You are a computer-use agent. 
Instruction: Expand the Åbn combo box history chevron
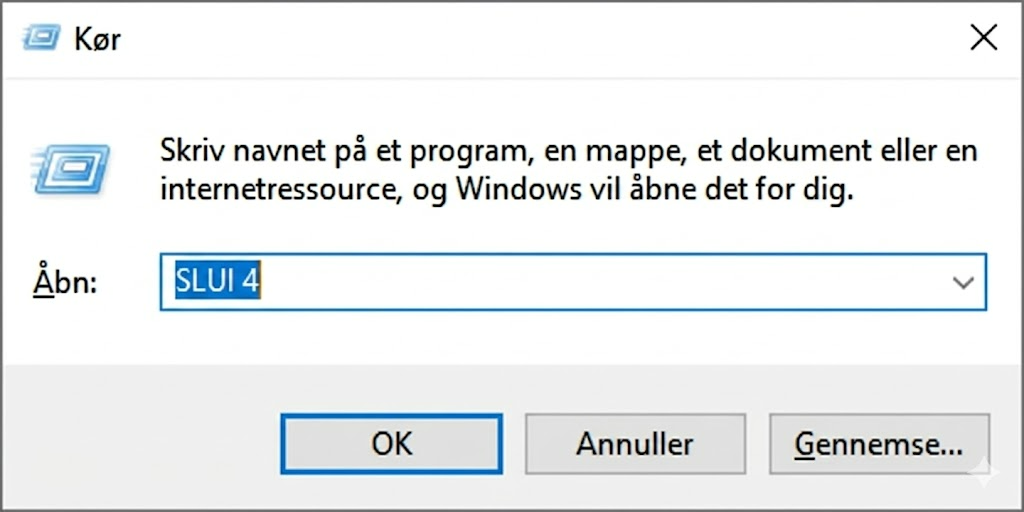pyautogui.click(x=963, y=283)
